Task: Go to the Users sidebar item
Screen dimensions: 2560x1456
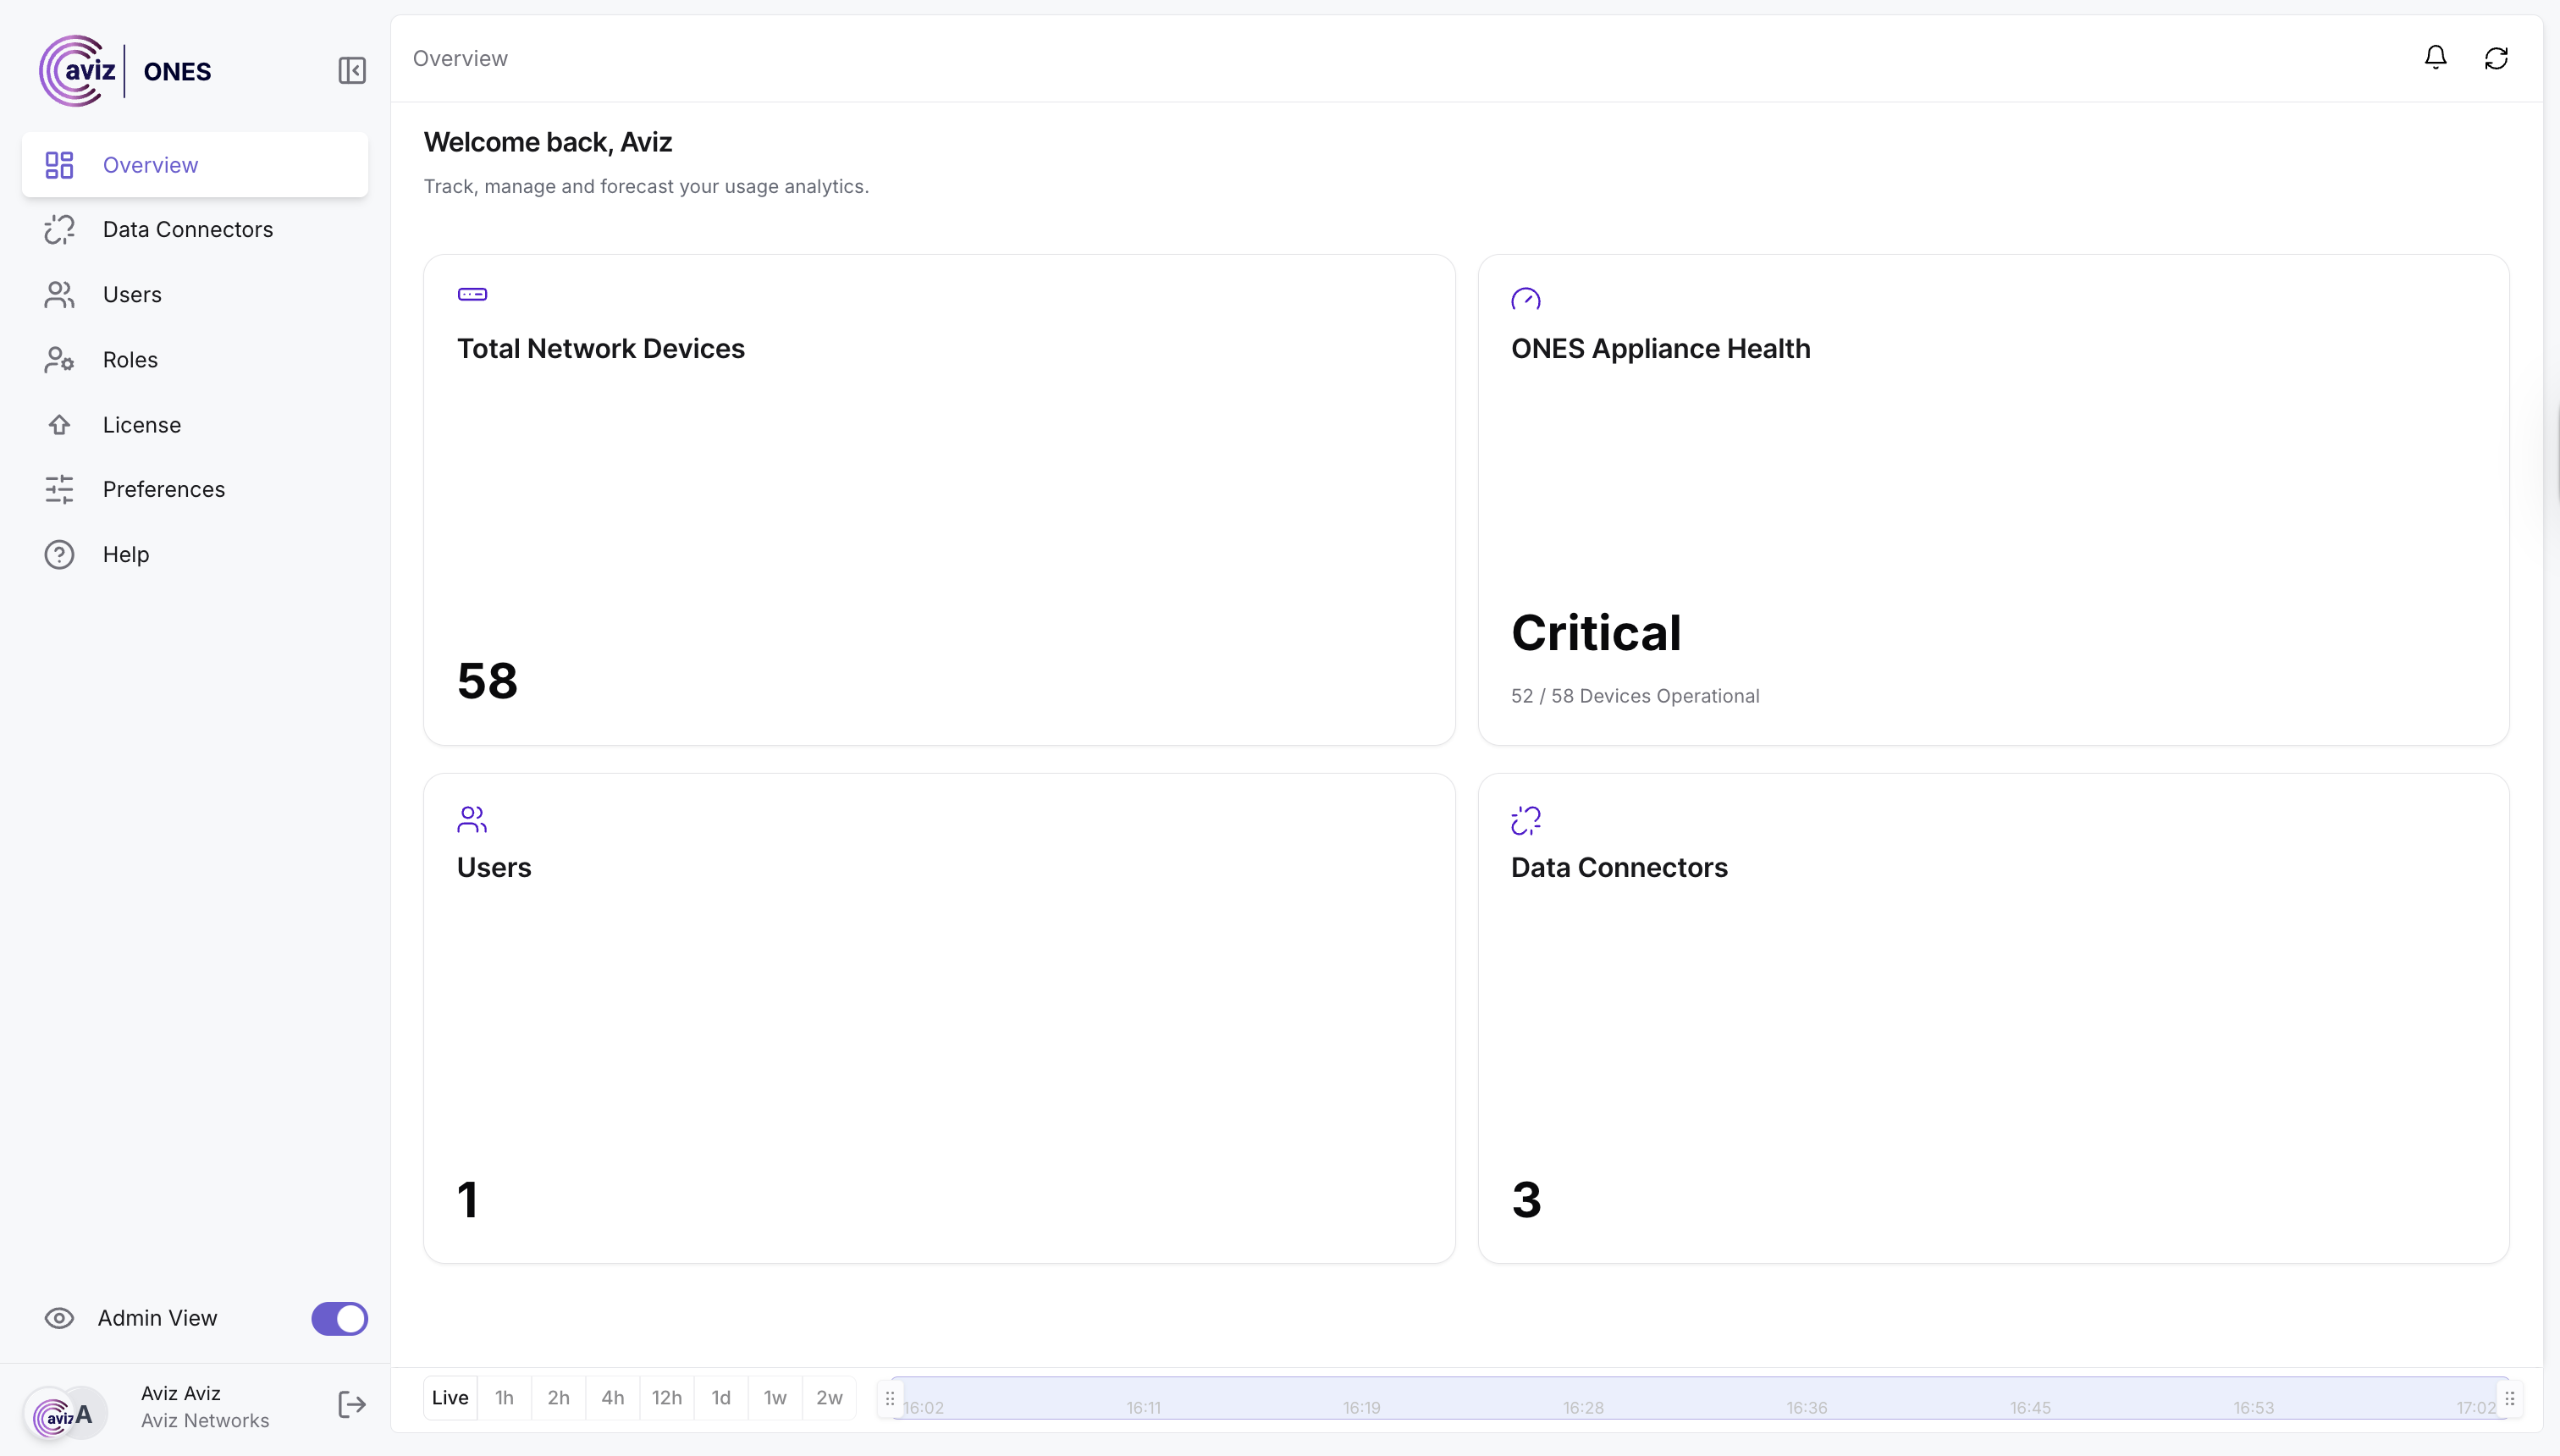Action: coord(131,295)
